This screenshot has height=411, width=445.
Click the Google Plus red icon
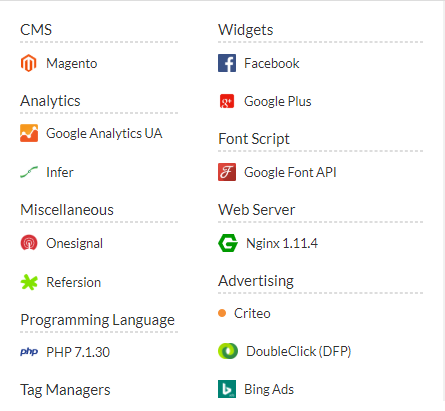pos(227,101)
